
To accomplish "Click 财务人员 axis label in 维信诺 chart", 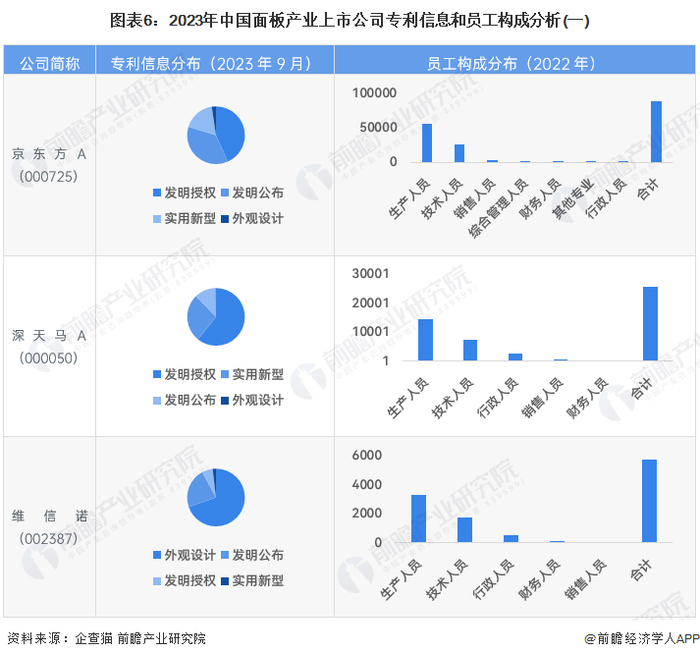I will click(x=539, y=580).
